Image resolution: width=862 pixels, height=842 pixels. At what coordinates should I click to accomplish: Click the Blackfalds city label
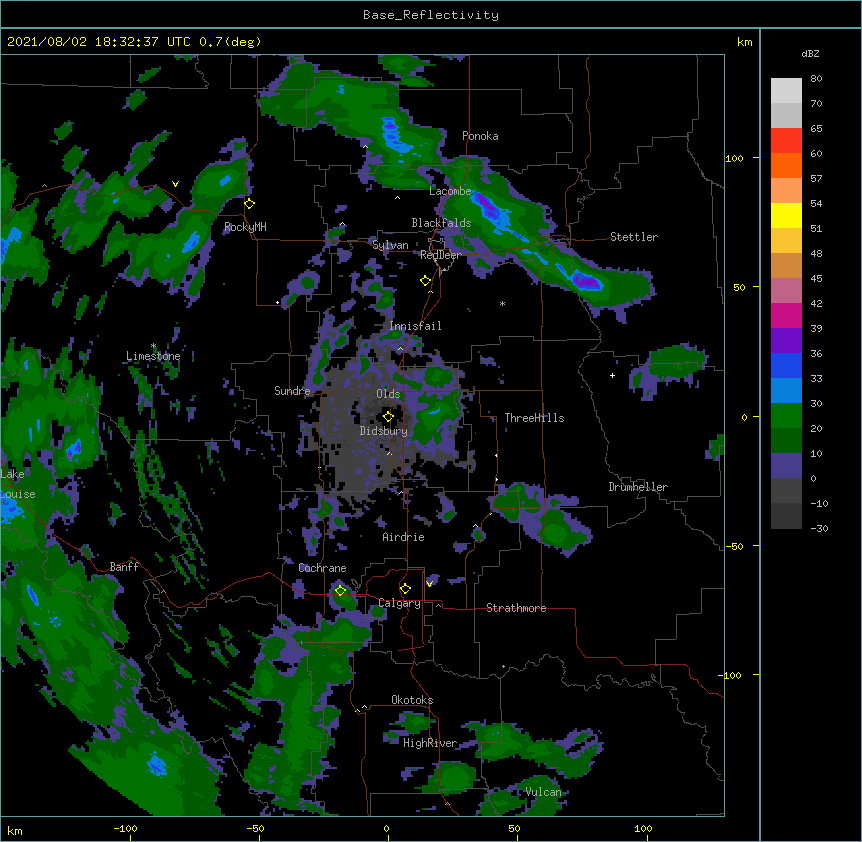pyautogui.click(x=441, y=223)
